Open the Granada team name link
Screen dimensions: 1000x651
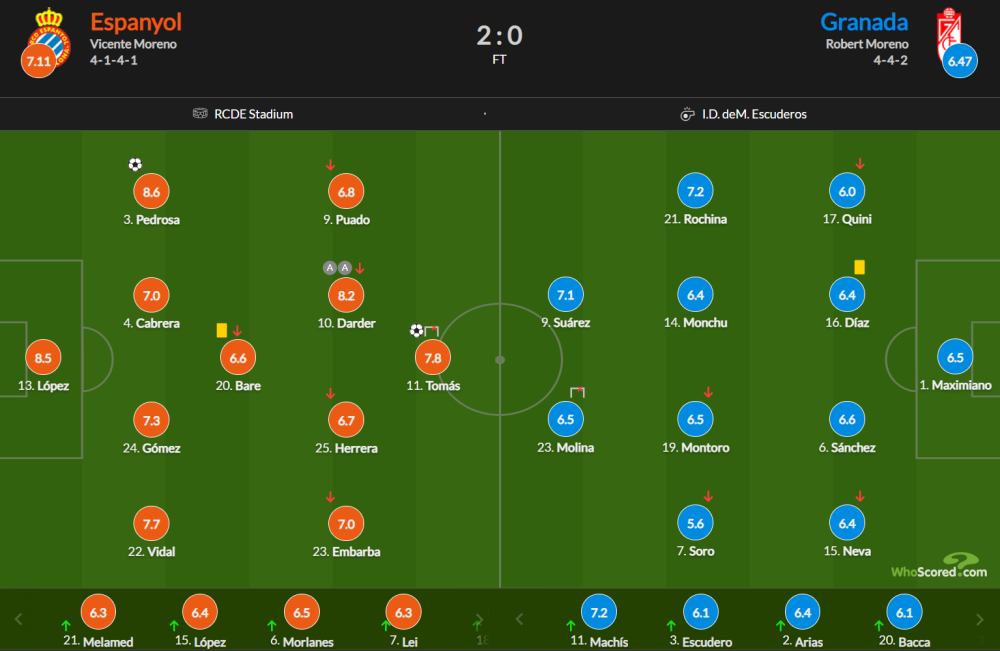coord(864,22)
